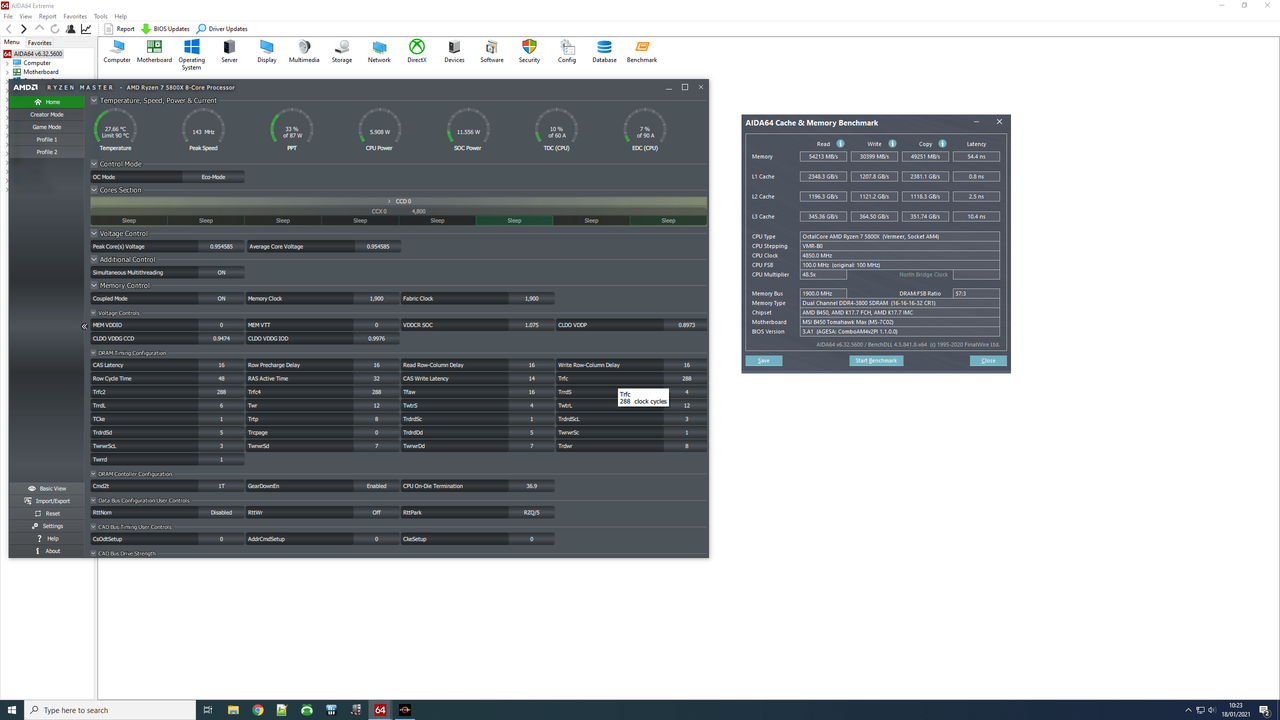The image size is (1280, 720).
Task: Click the GearDownEn Enabled value
Action: coord(376,486)
